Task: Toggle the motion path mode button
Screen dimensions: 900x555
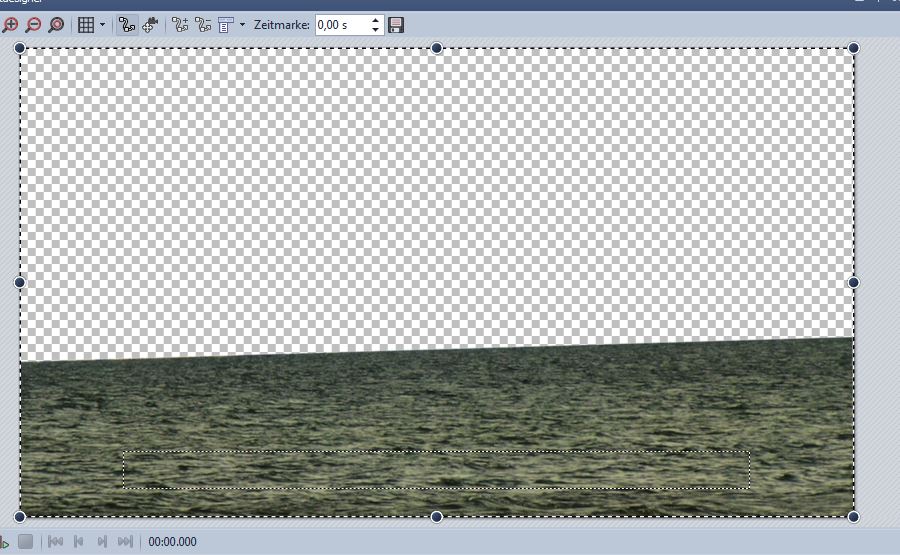Action: (x=127, y=25)
